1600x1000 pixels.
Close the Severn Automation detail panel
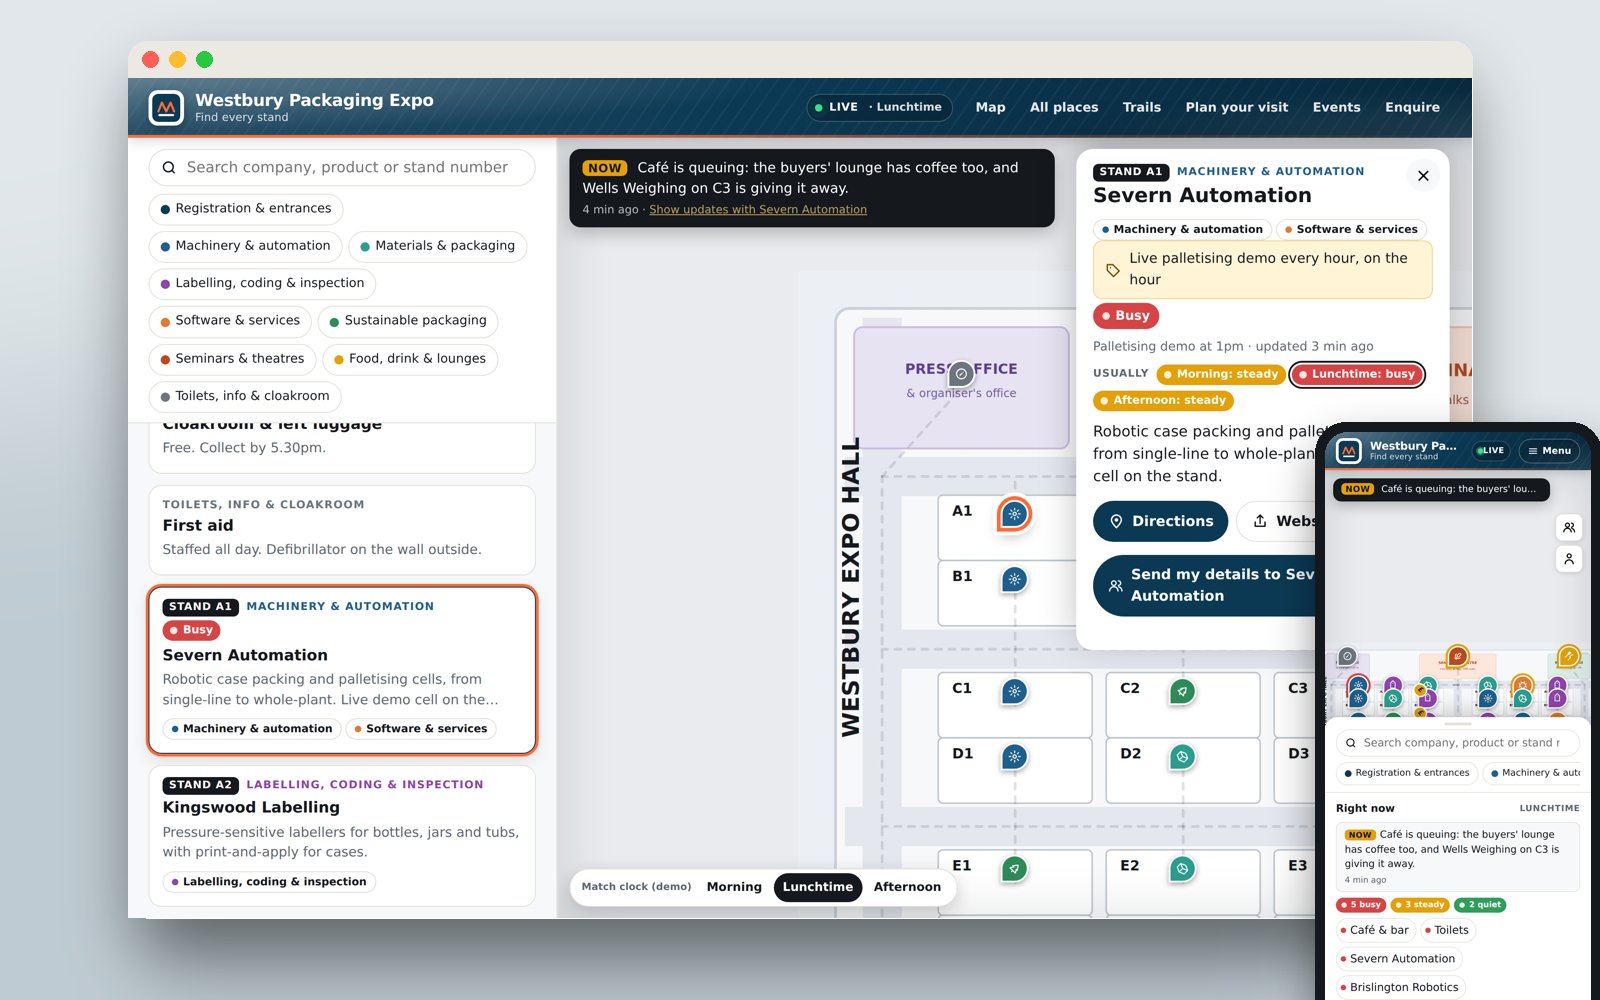(x=1423, y=176)
